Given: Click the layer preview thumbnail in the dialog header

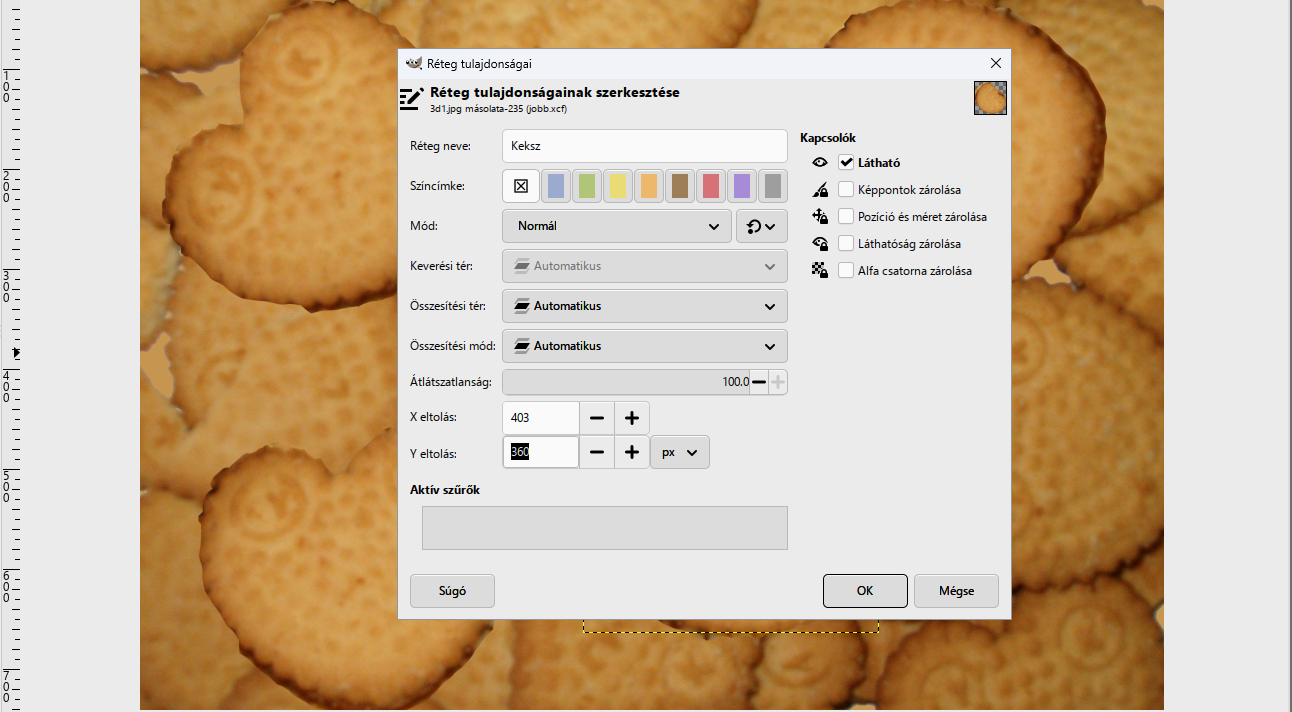Looking at the screenshot, I should [x=990, y=98].
